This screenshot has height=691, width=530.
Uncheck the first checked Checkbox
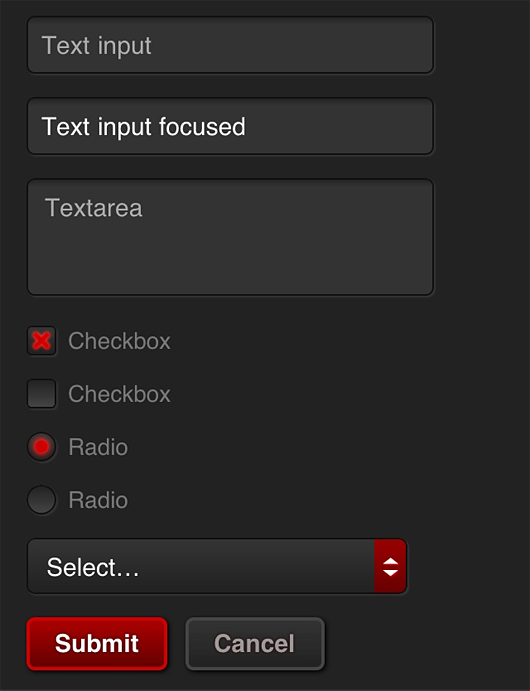41,341
